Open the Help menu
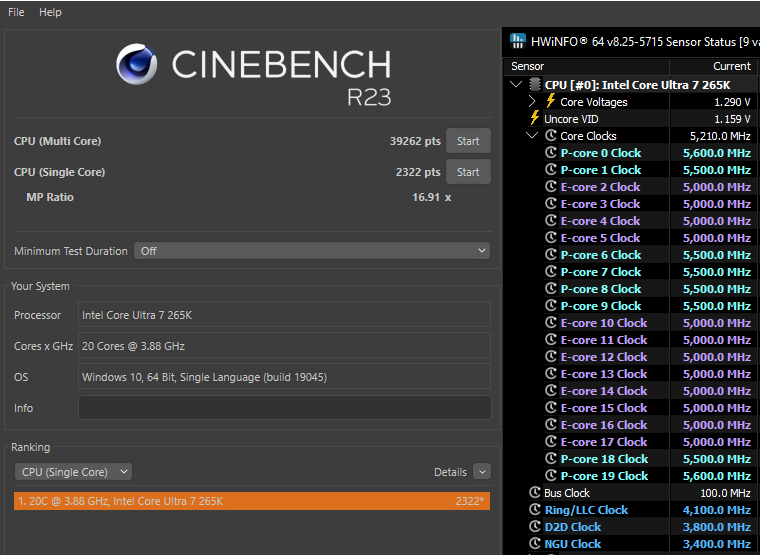The width and height of the screenshot is (760, 555). [x=50, y=12]
